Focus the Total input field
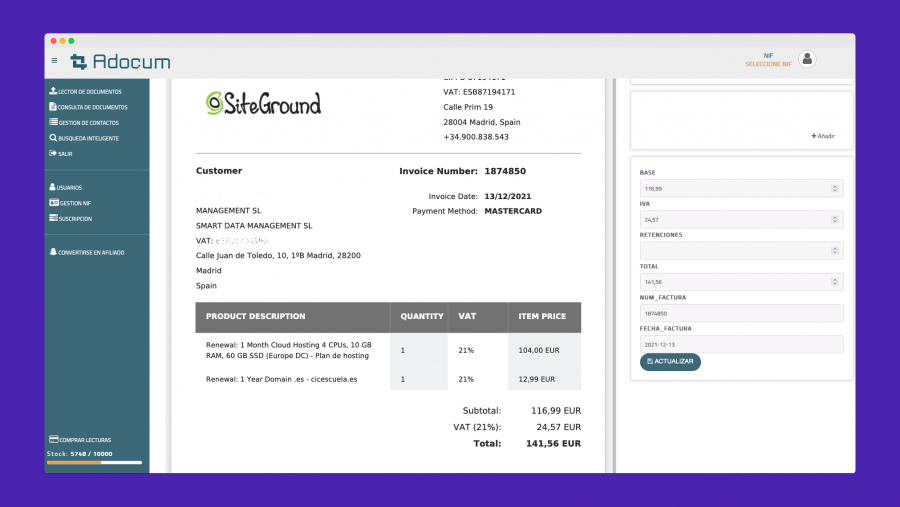The height and width of the screenshot is (507, 900). pyautogui.click(x=742, y=282)
